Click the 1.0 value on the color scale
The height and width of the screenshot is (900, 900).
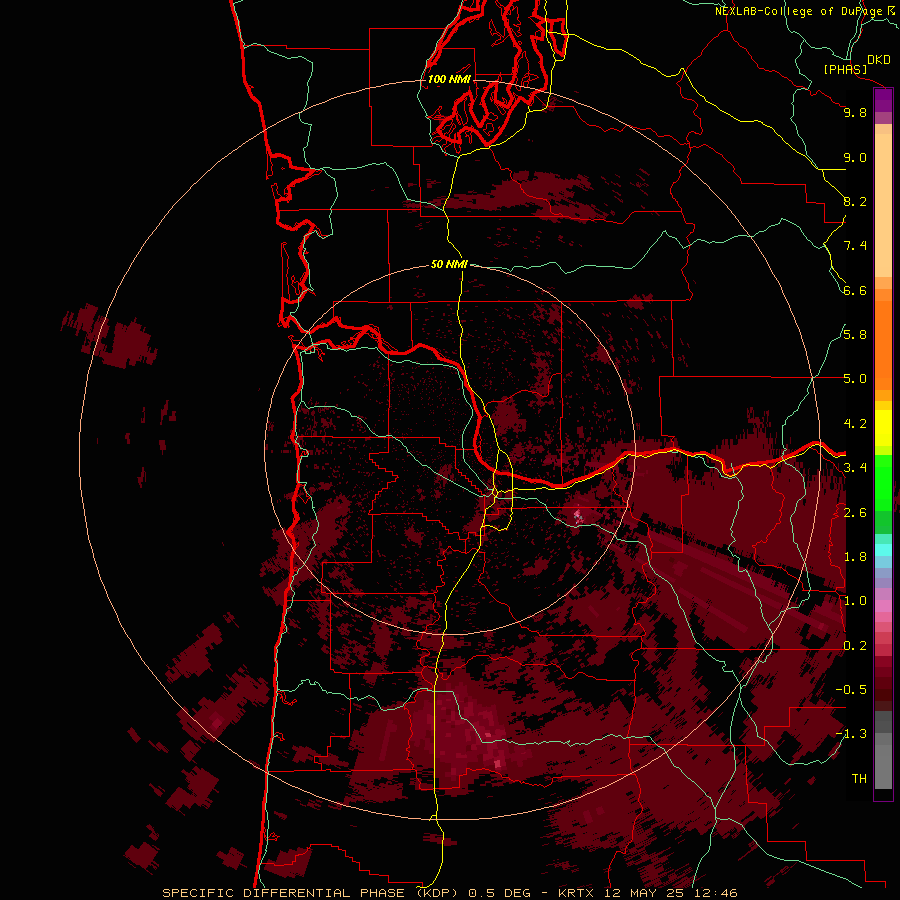(x=855, y=601)
